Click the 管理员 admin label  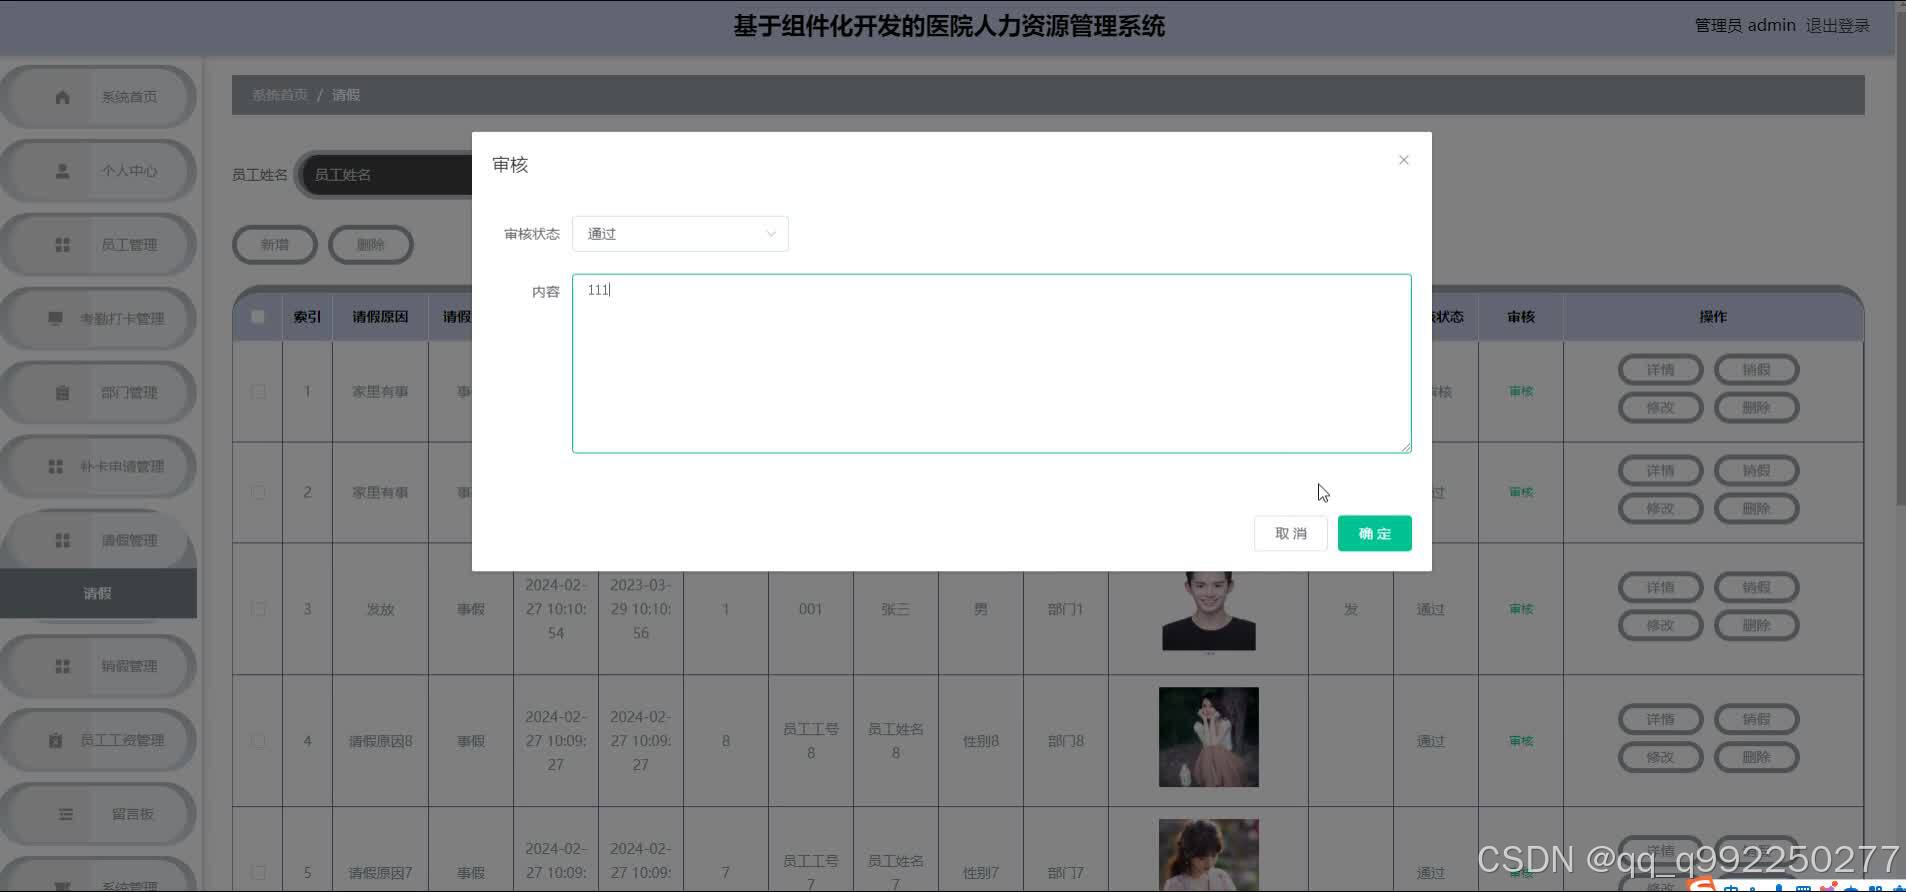[x=1745, y=26]
